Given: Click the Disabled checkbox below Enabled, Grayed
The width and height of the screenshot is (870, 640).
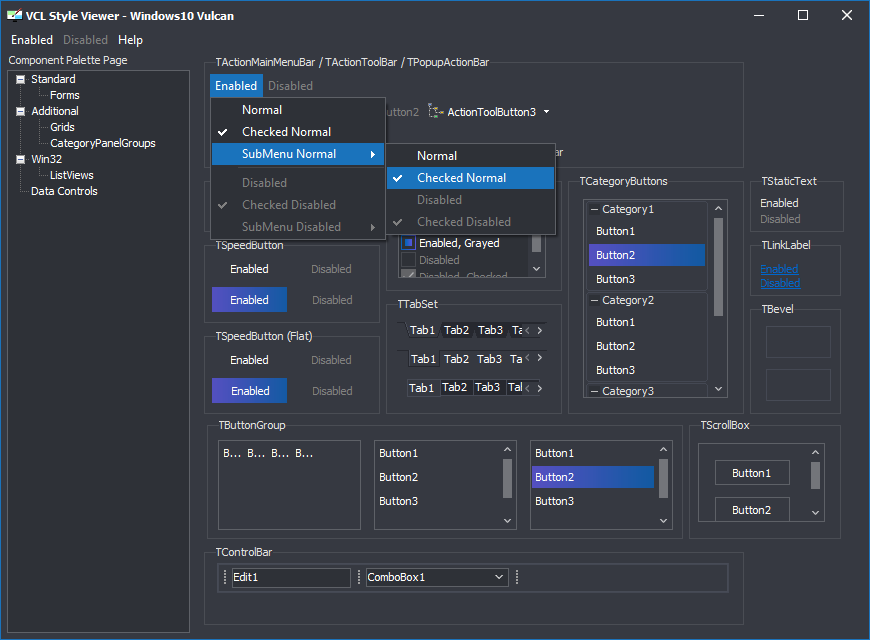Looking at the screenshot, I should click(x=408, y=260).
